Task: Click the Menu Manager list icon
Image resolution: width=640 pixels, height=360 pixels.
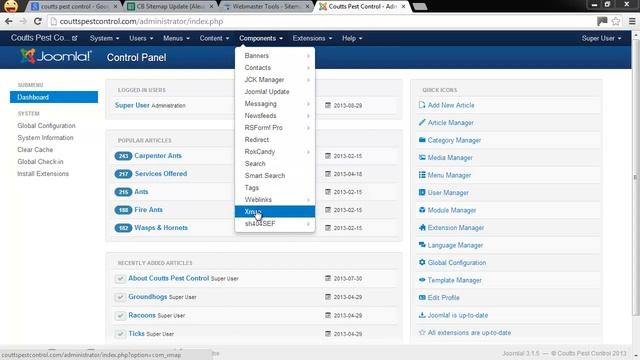Action: (422, 175)
